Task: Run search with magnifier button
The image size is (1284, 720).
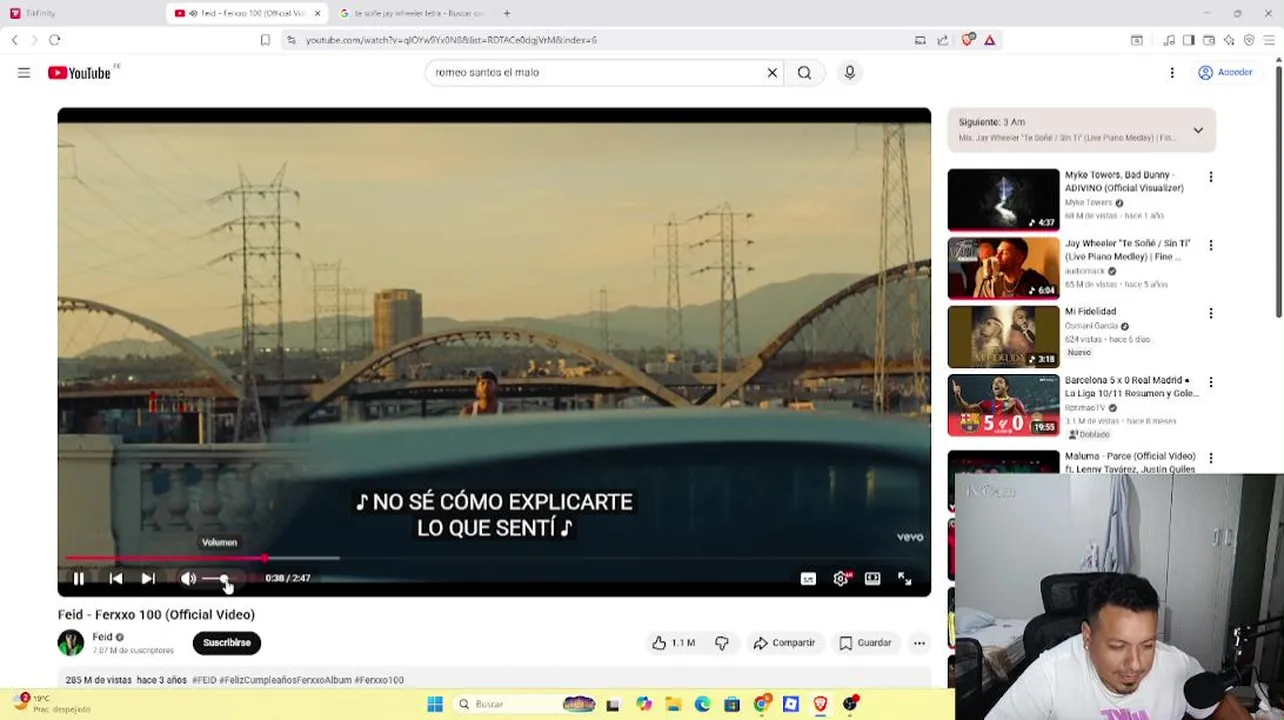Action: [804, 72]
